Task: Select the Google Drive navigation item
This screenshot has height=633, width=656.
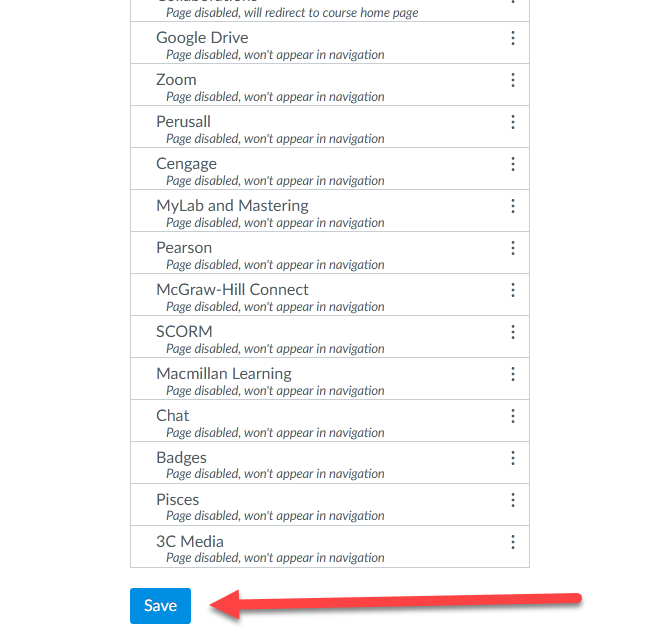Action: (x=202, y=38)
